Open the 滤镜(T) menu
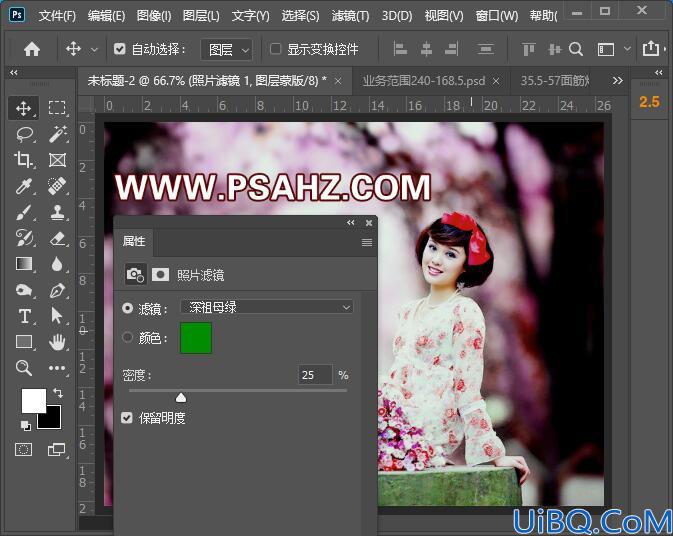 pyautogui.click(x=350, y=16)
